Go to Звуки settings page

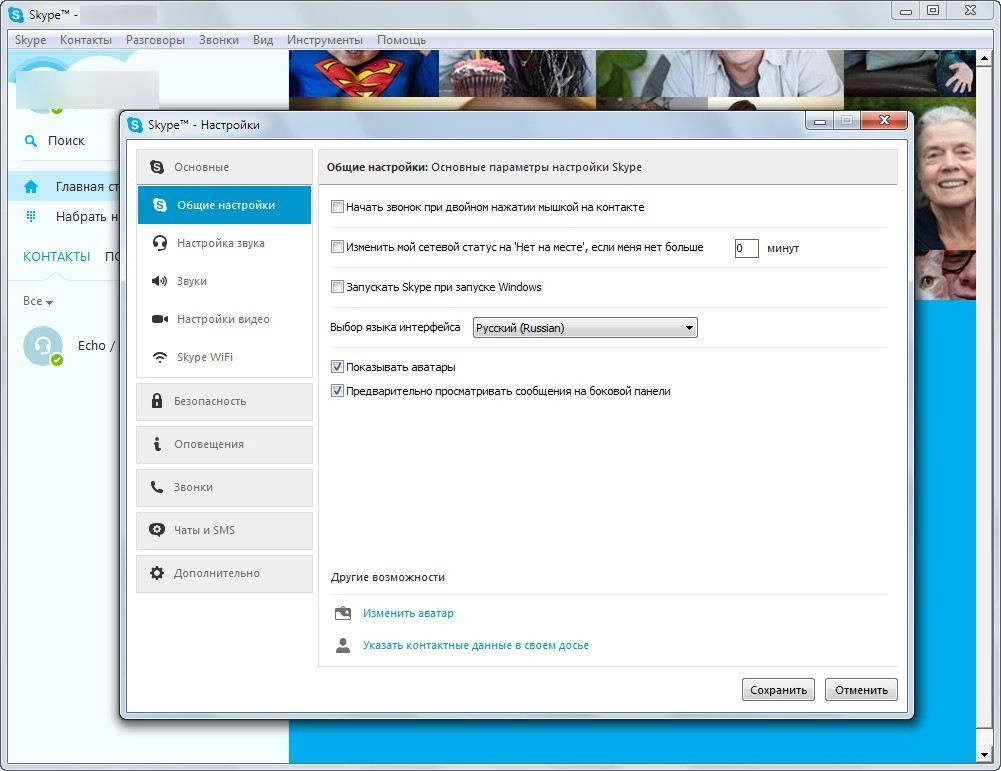click(x=224, y=281)
